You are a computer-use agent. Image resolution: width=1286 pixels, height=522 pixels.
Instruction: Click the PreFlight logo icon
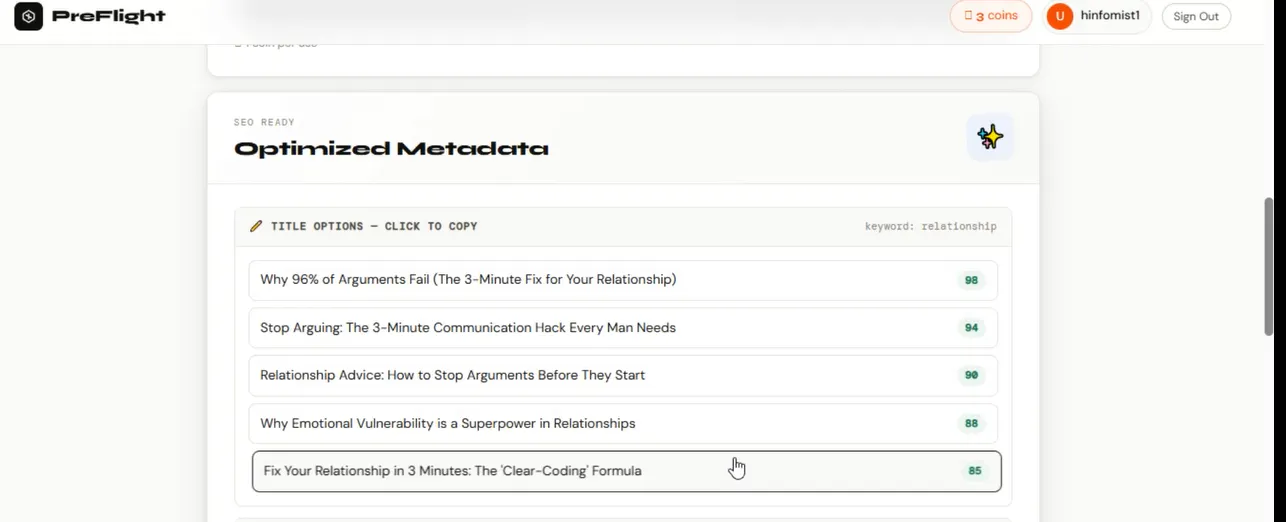click(29, 16)
